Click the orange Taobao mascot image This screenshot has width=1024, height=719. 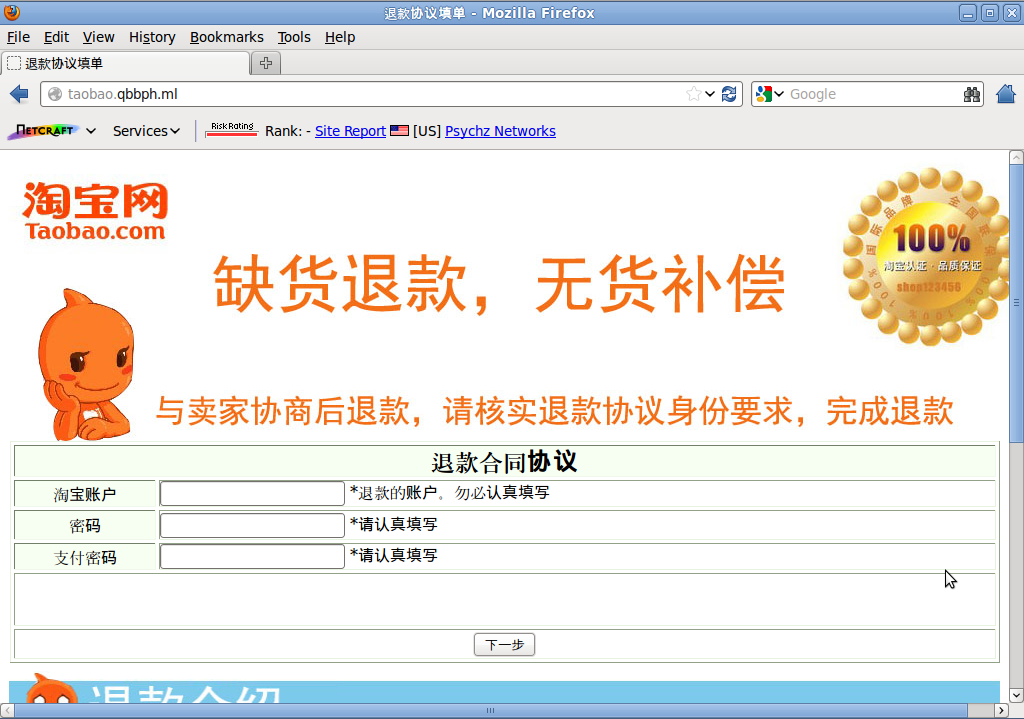click(86, 364)
